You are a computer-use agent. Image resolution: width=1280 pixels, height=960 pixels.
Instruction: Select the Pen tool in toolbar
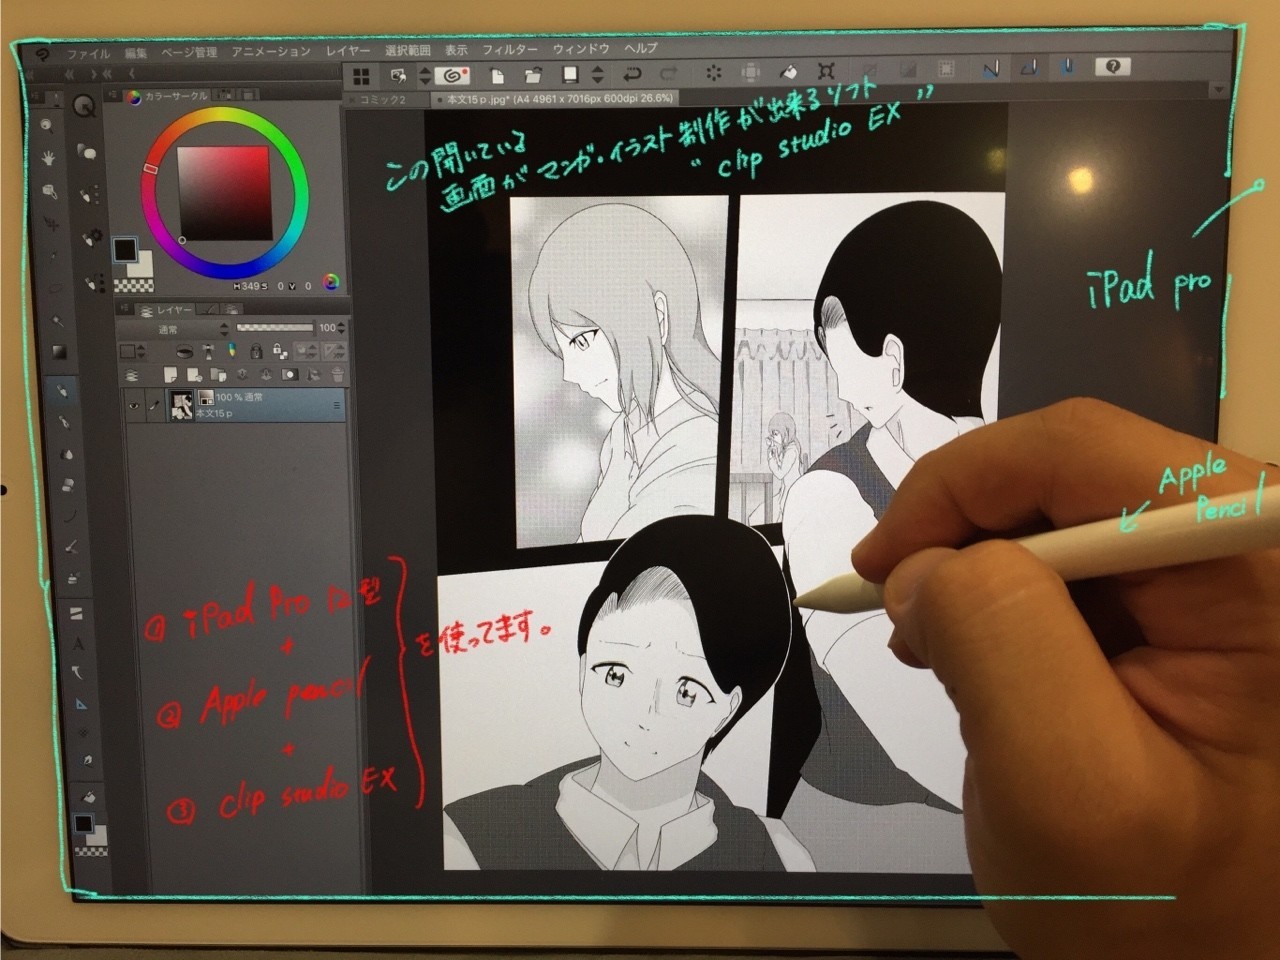pyautogui.click(x=62, y=390)
